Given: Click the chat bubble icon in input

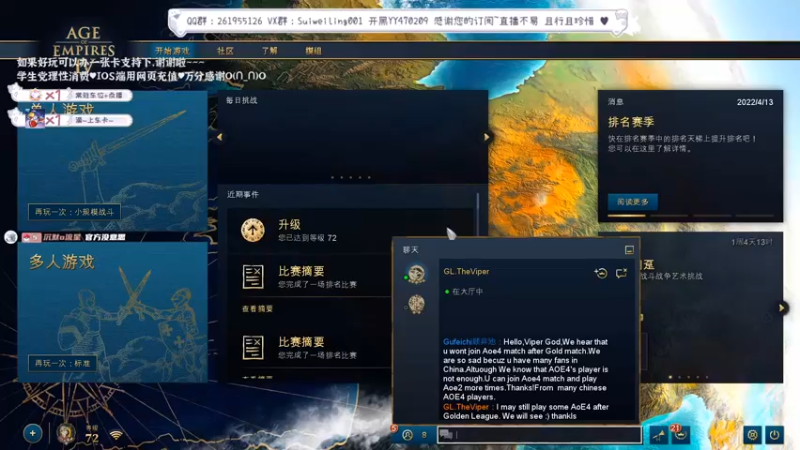Looking at the screenshot, I should 446,434.
